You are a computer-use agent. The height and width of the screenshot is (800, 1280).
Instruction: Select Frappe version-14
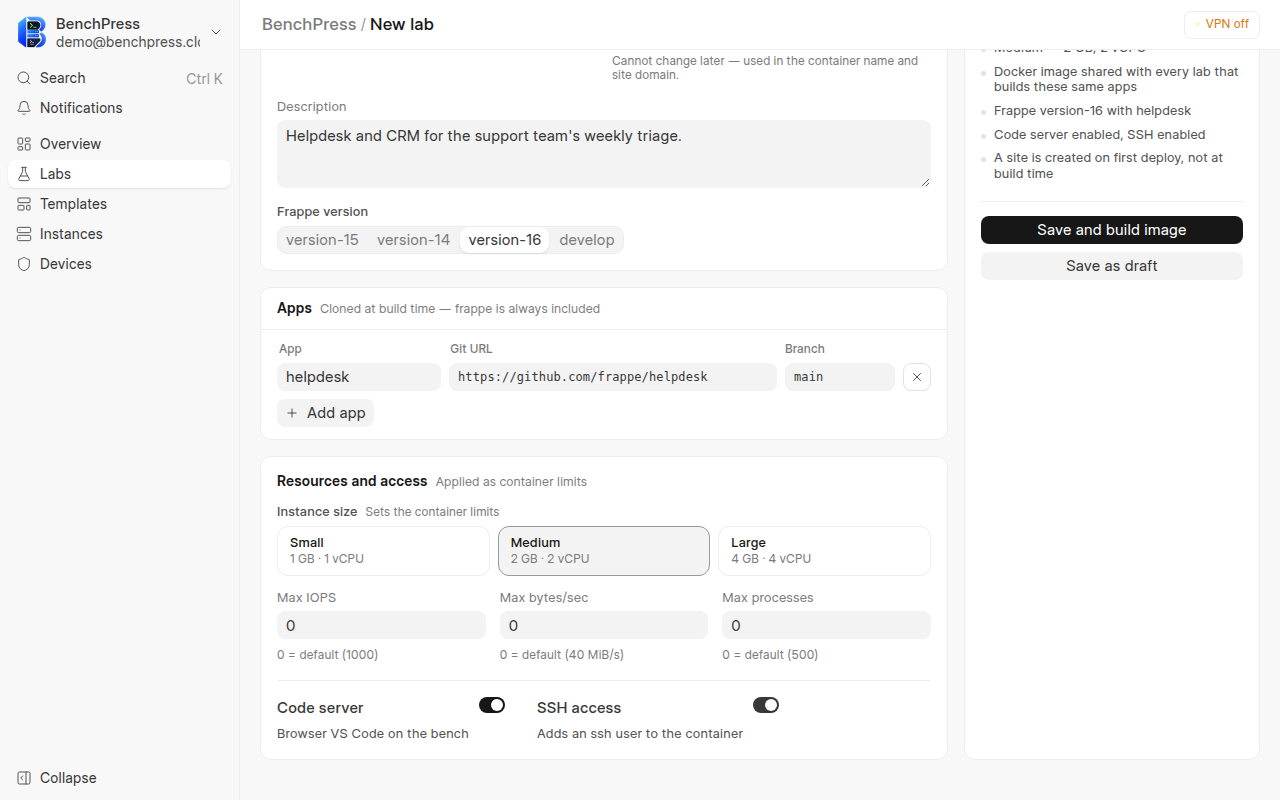tap(413, 240)
